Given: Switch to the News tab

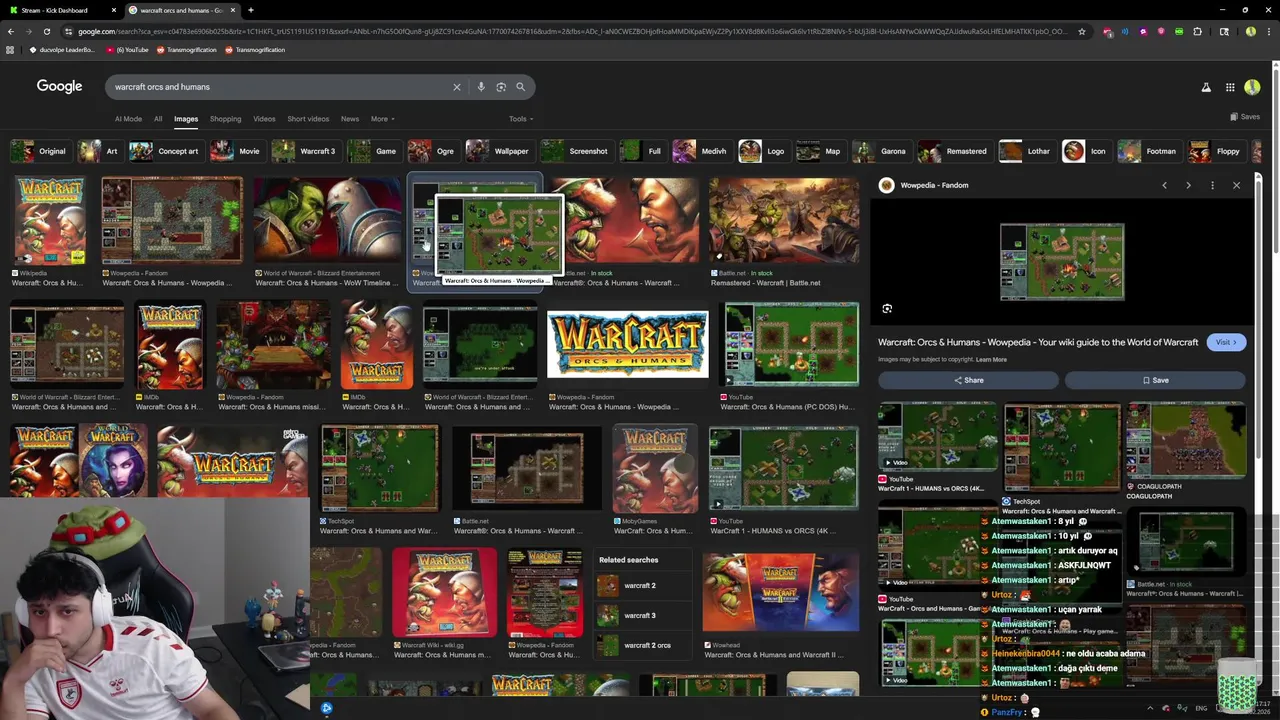Looking at the screenshot, I should coord(350,119).
